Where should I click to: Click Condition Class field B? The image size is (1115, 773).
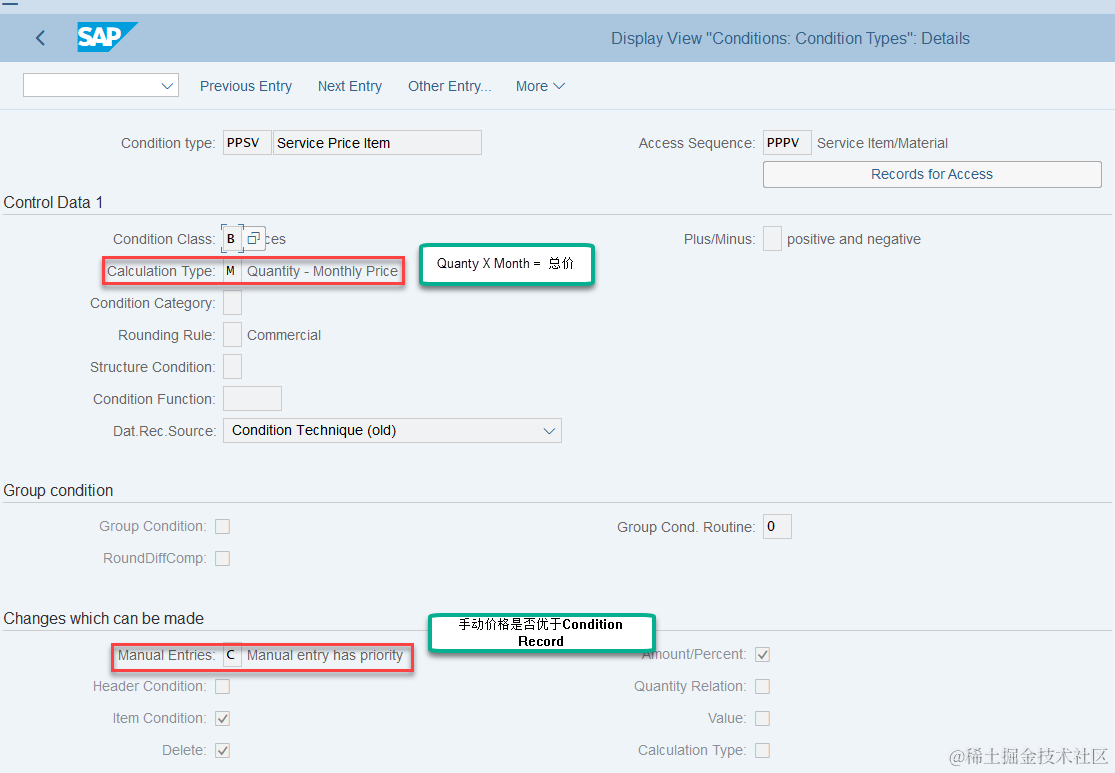(x=232, y=239)
